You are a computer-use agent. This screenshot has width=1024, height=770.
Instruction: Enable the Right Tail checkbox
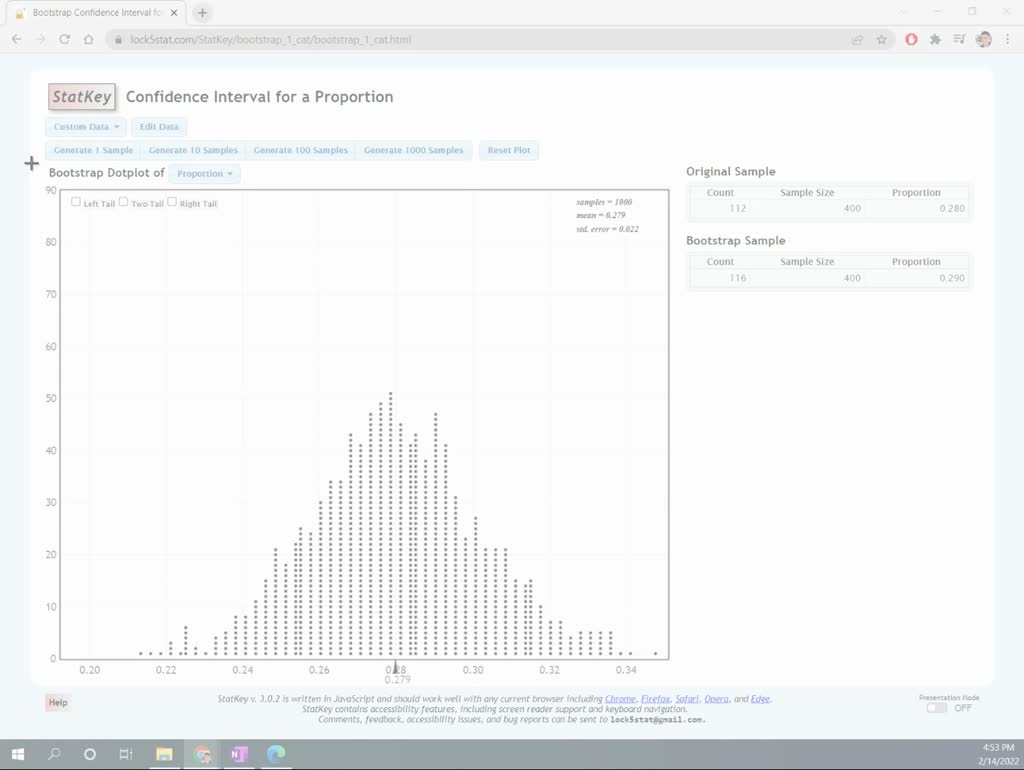171,202
